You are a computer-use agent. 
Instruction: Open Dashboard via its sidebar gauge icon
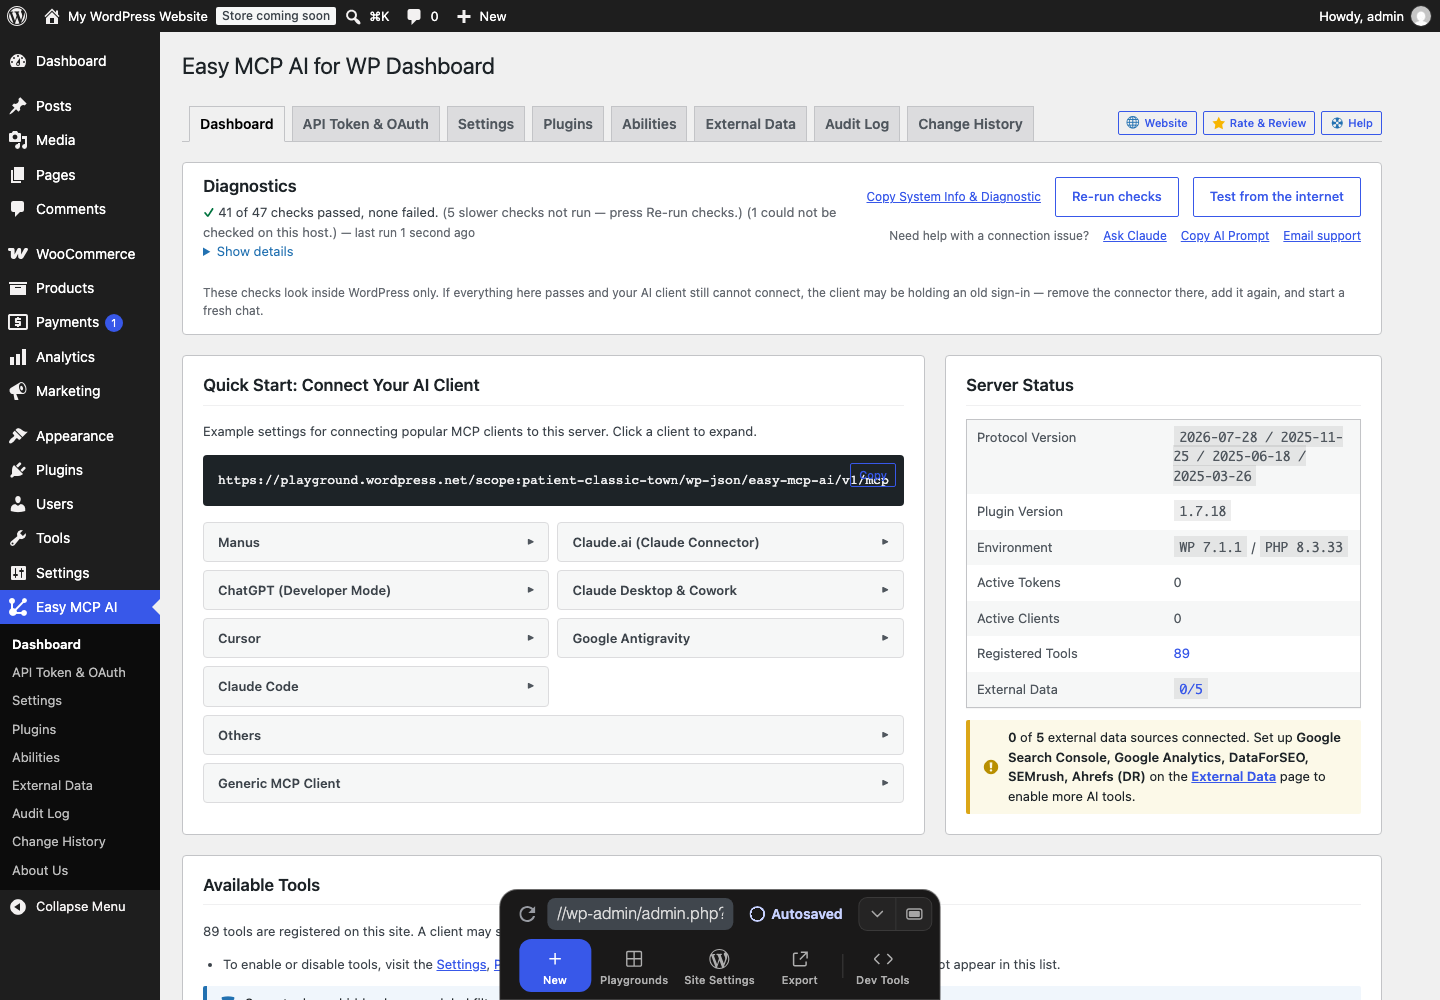(18, 61)
